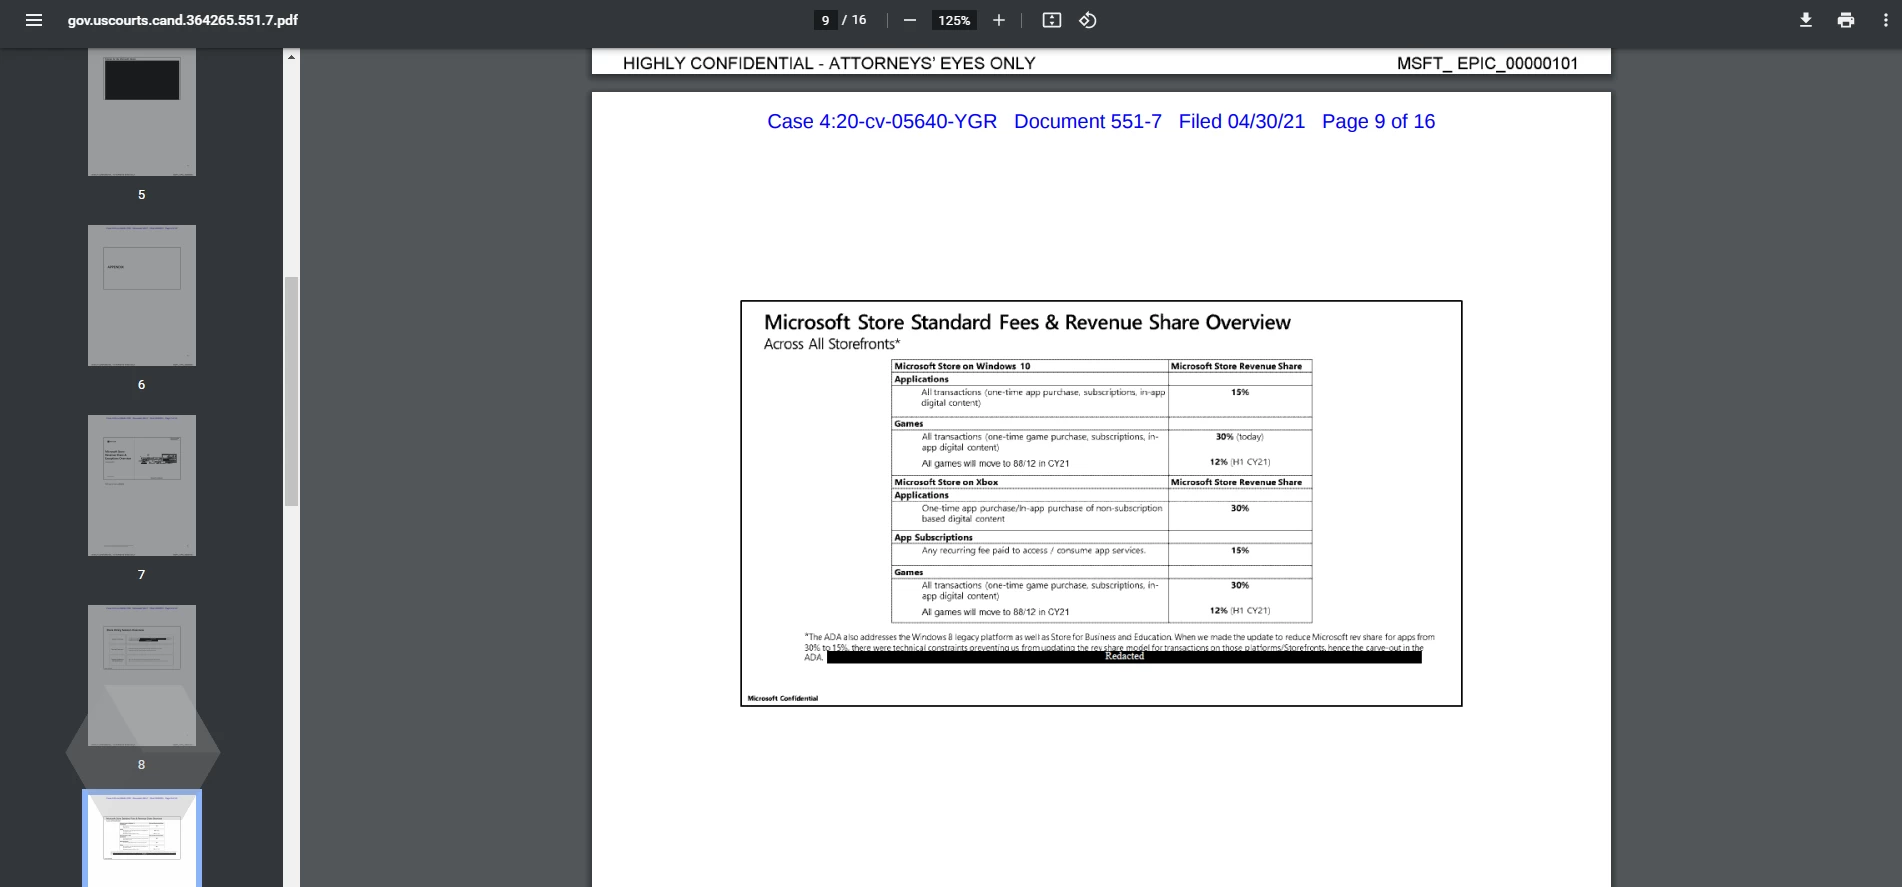Toggle the sidebar menu hamburger icon

[33, 20]
